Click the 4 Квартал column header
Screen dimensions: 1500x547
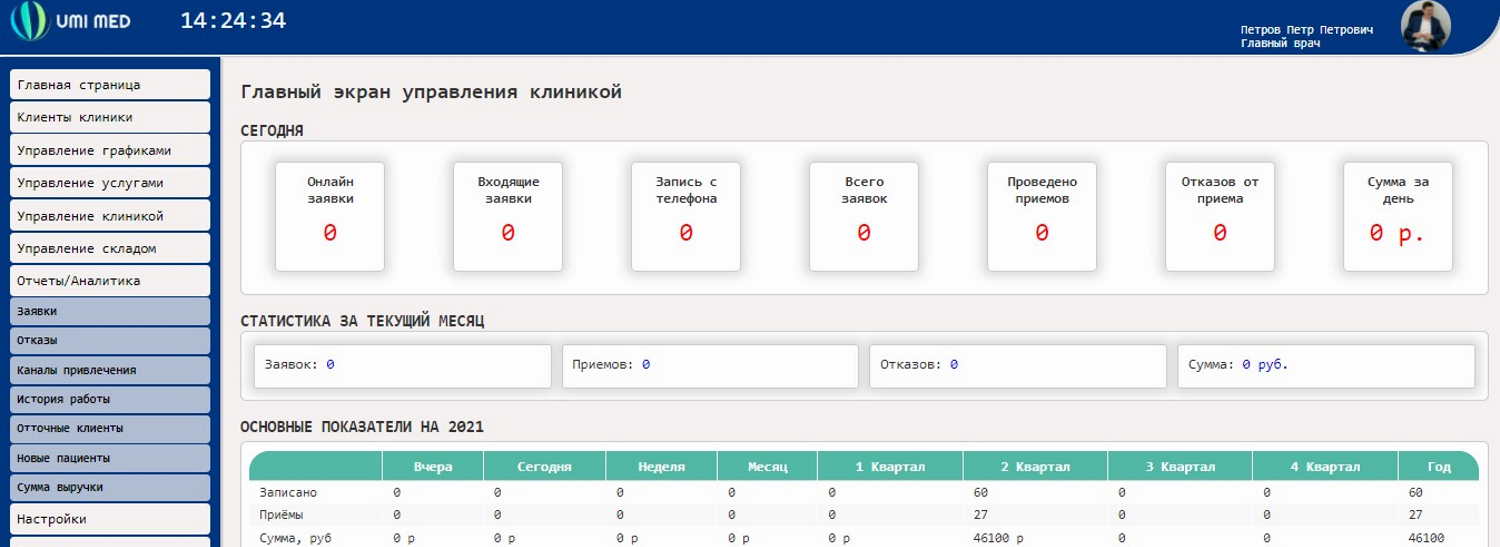[x=1325, y=466]
